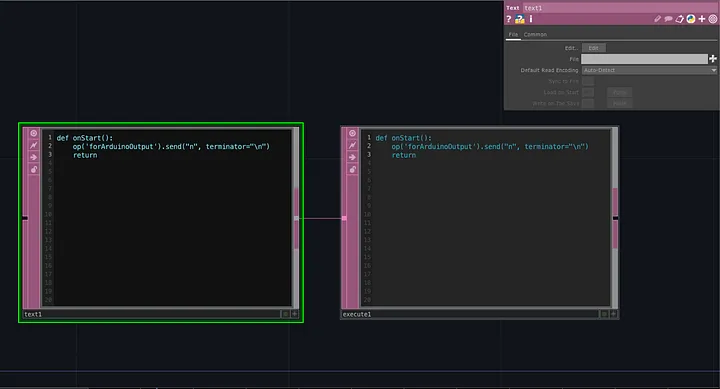Screen dimensions: 720x389
Task: Click the comment speech bubble icon
Action: (669, 19)
